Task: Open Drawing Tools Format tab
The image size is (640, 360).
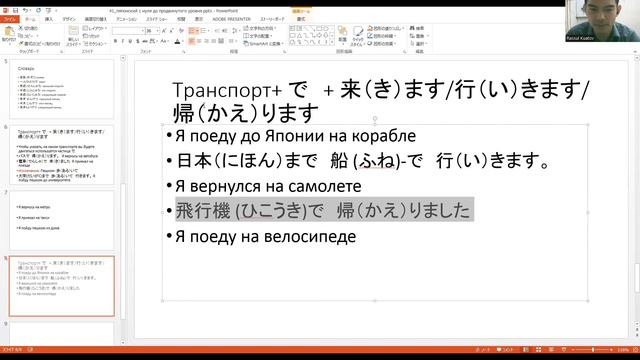Action: pos(301,19)
